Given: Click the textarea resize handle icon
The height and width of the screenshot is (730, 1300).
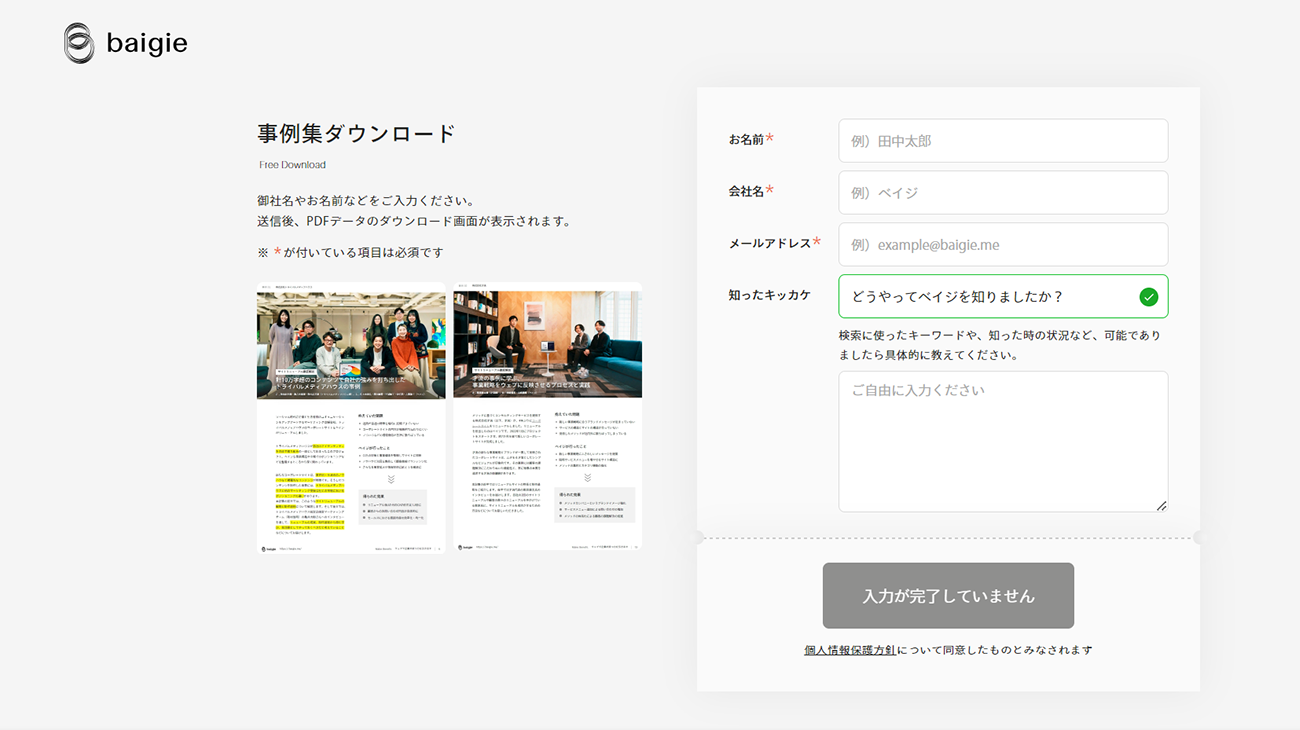Looking at the screenshot, I should [x=1163, y=507].
